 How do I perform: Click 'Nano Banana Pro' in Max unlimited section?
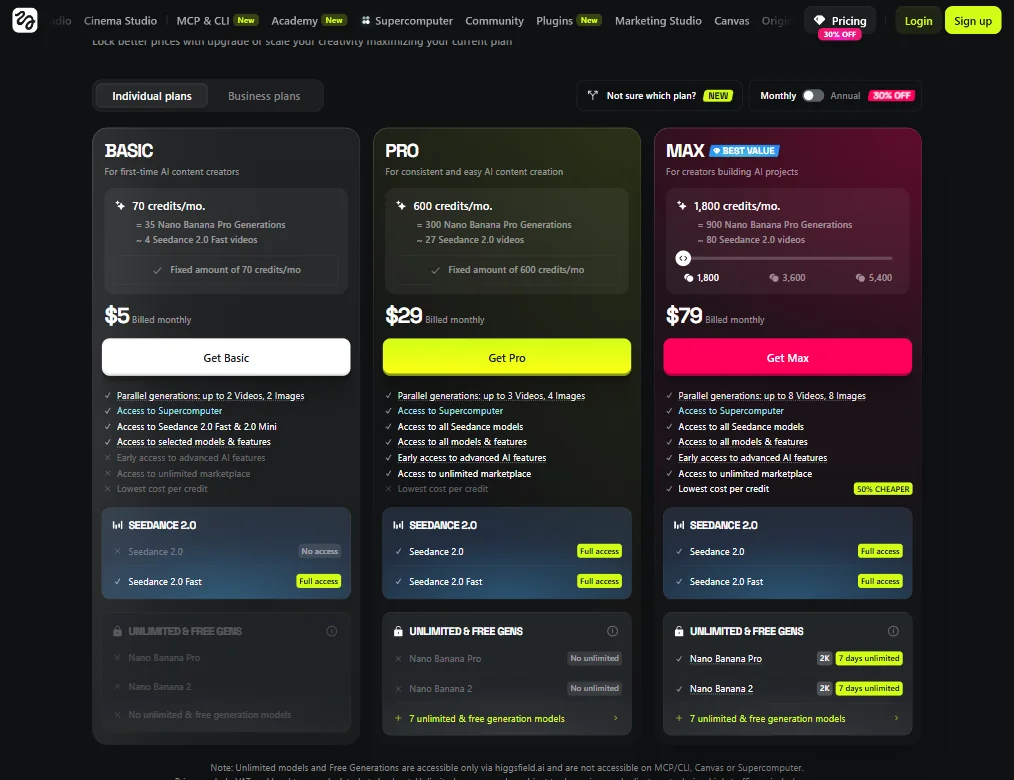click(726, 658)
